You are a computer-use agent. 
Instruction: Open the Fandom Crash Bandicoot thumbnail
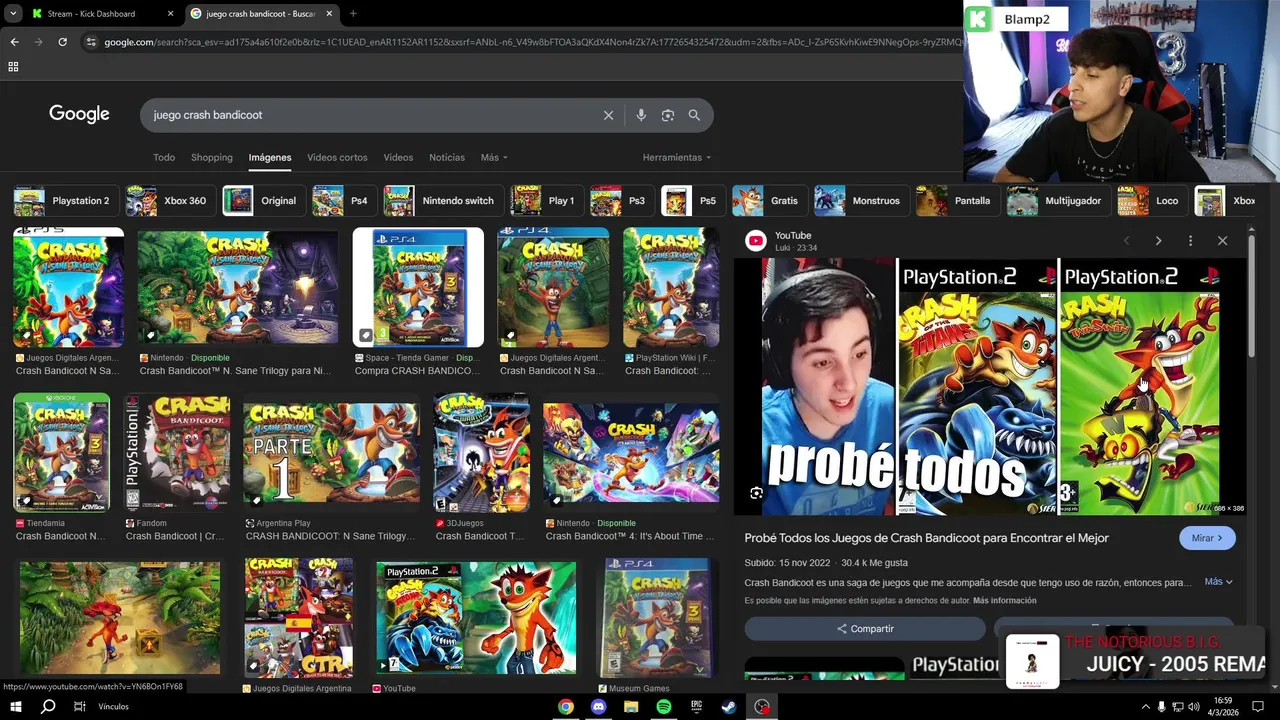[x=177, y=453]
